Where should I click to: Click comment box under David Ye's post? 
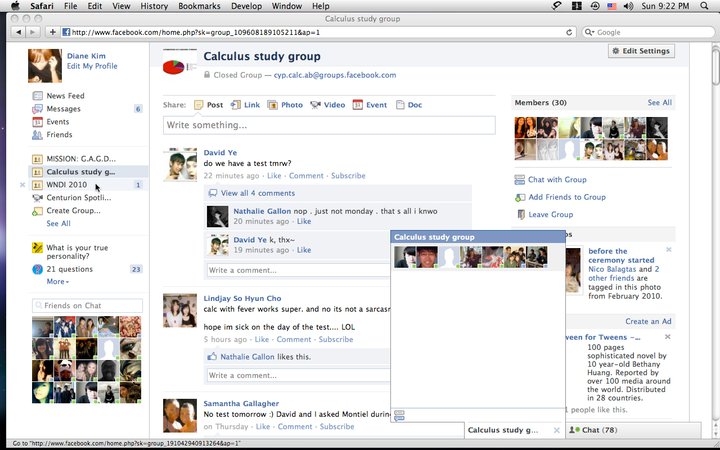click(x=298, y=270)
